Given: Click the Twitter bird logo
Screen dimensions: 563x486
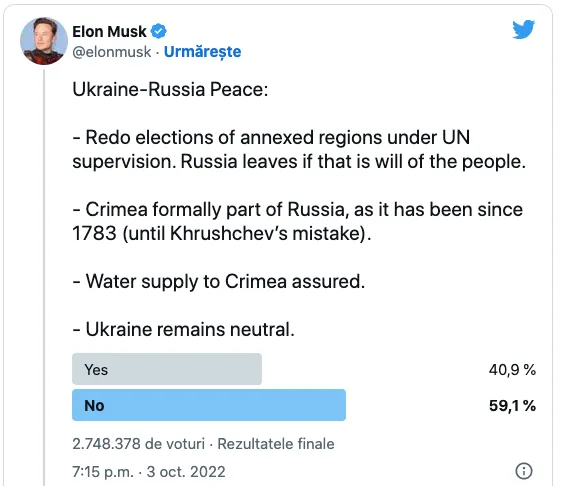Looking at the screenshot, I should coord(524,29).
